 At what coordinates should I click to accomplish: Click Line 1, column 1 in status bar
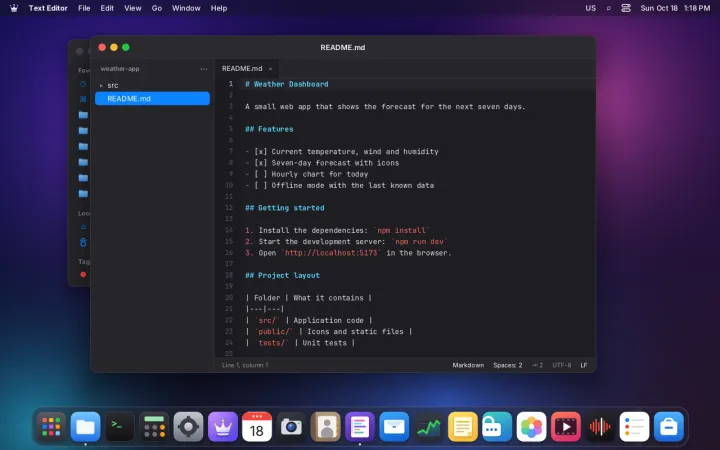point(245,365)
